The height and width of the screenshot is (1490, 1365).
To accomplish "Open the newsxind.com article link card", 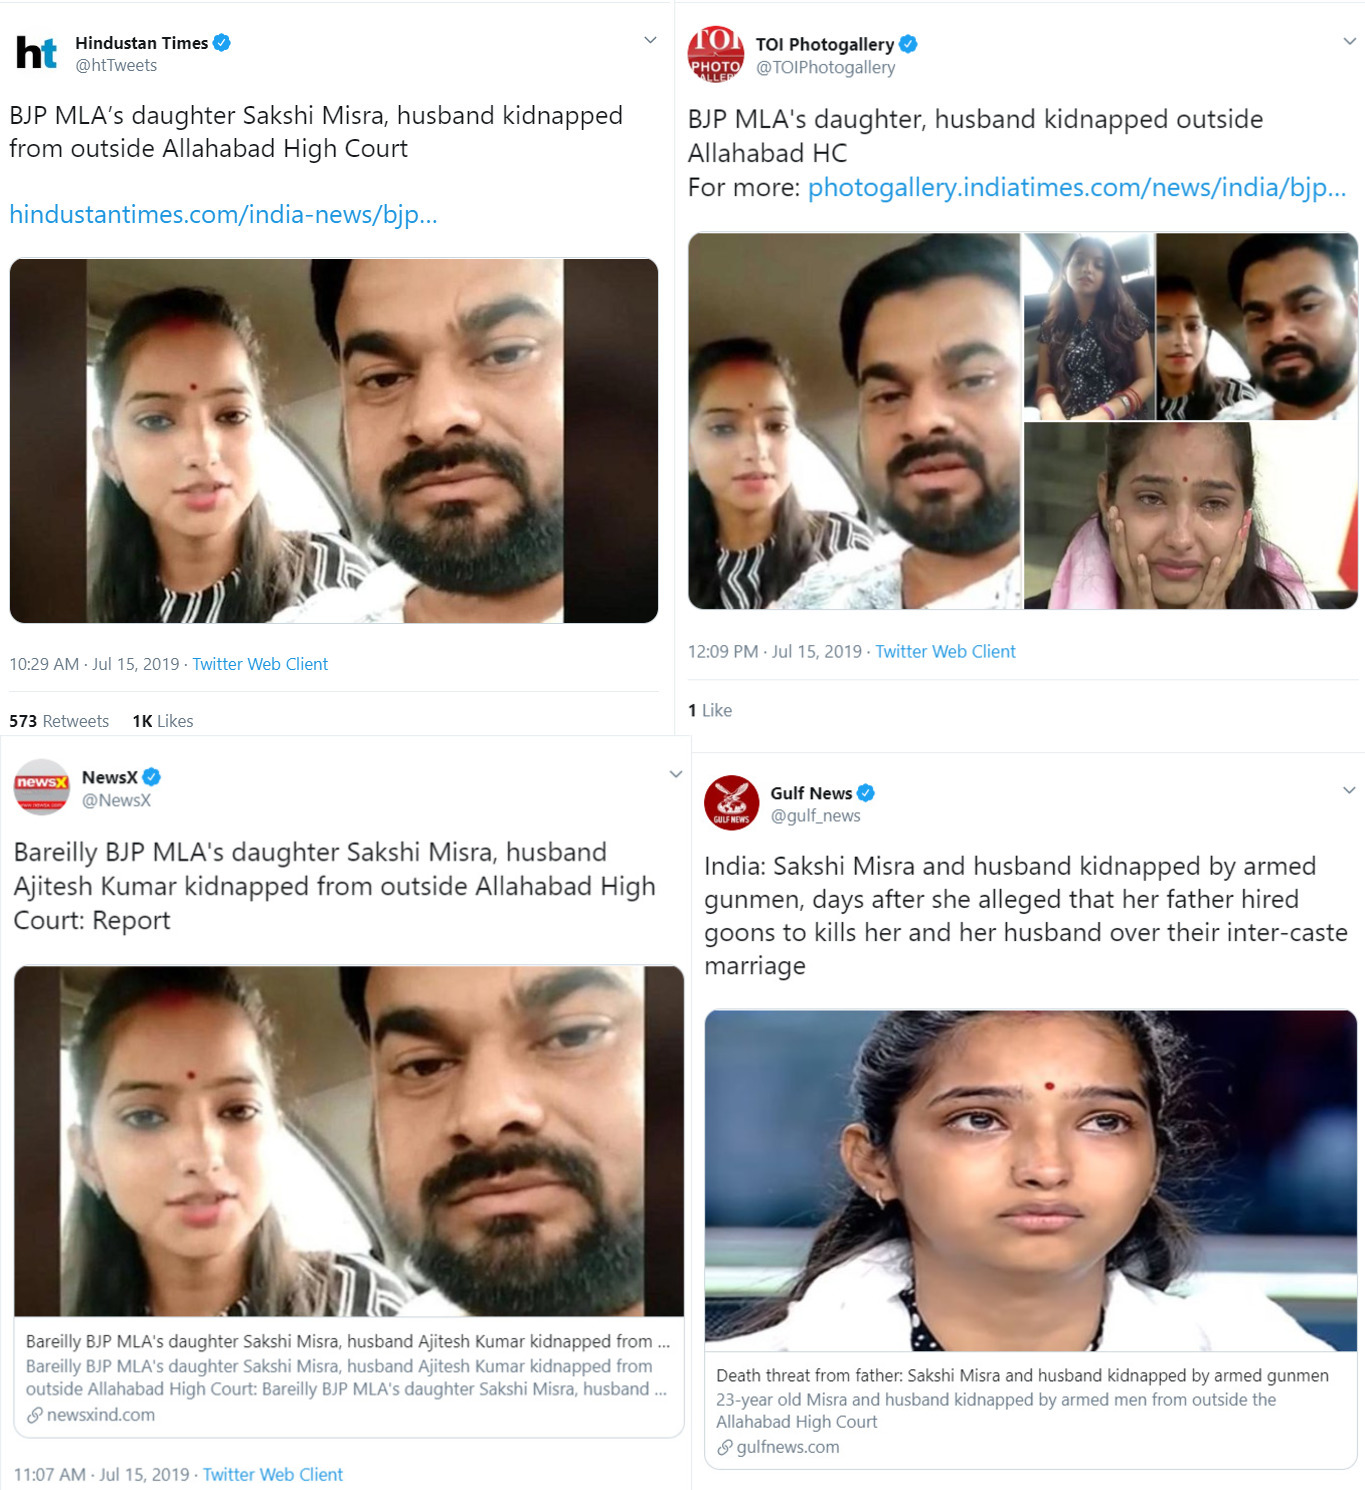I will (x=349, y=1201).
